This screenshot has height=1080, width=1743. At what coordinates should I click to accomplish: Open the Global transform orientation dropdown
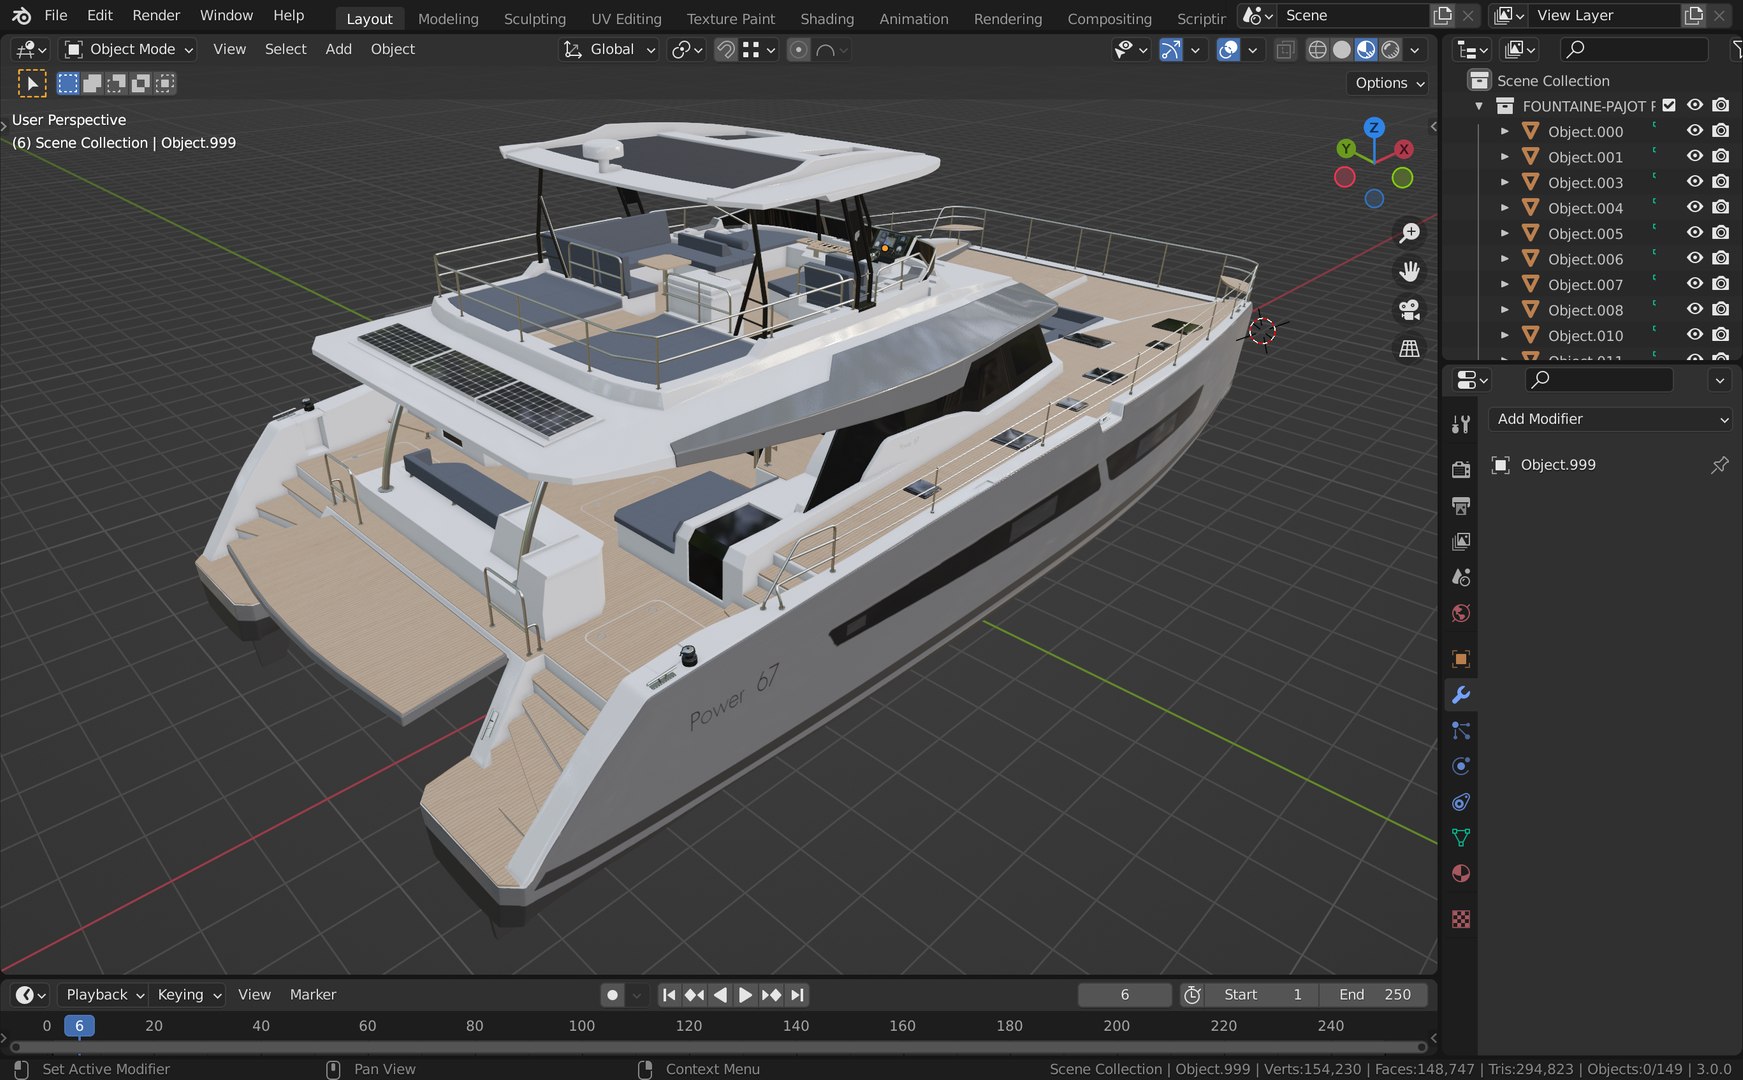(x=609, y=49)
